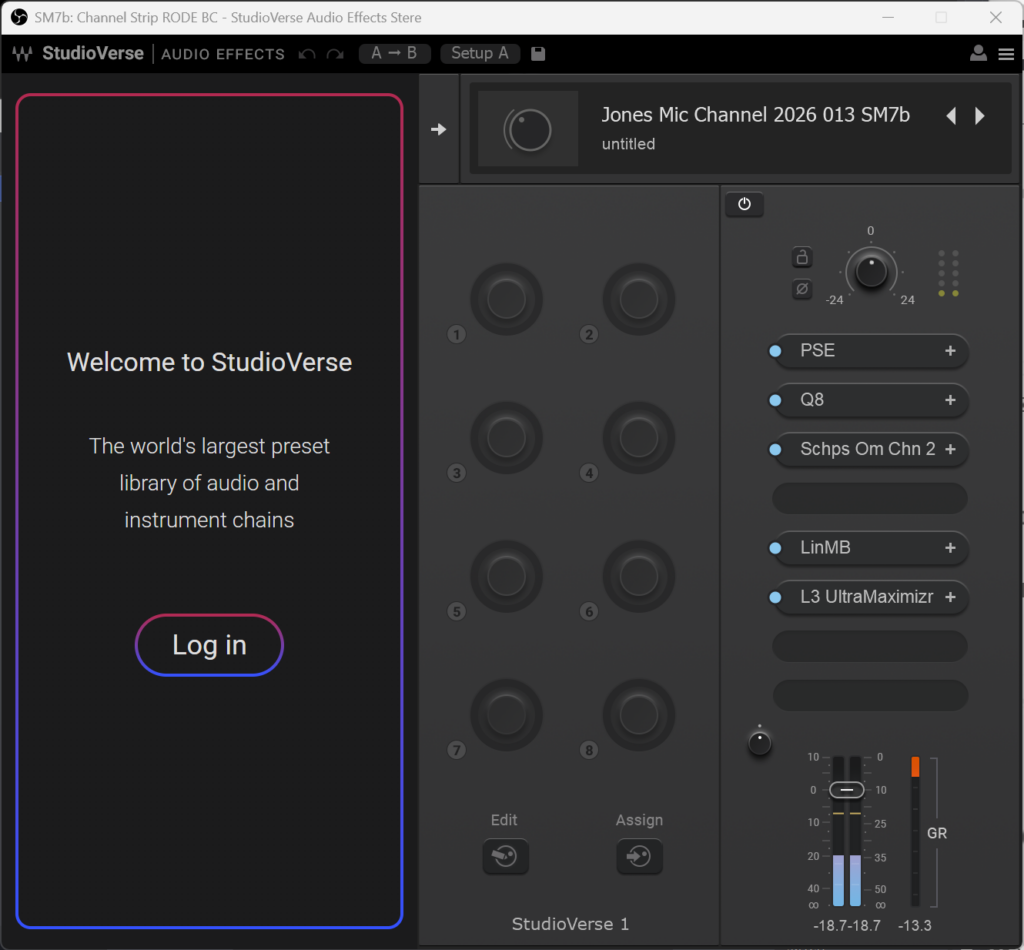
Task: Bypass LinMB plugin via its blue dot
Action: (775, 548)
